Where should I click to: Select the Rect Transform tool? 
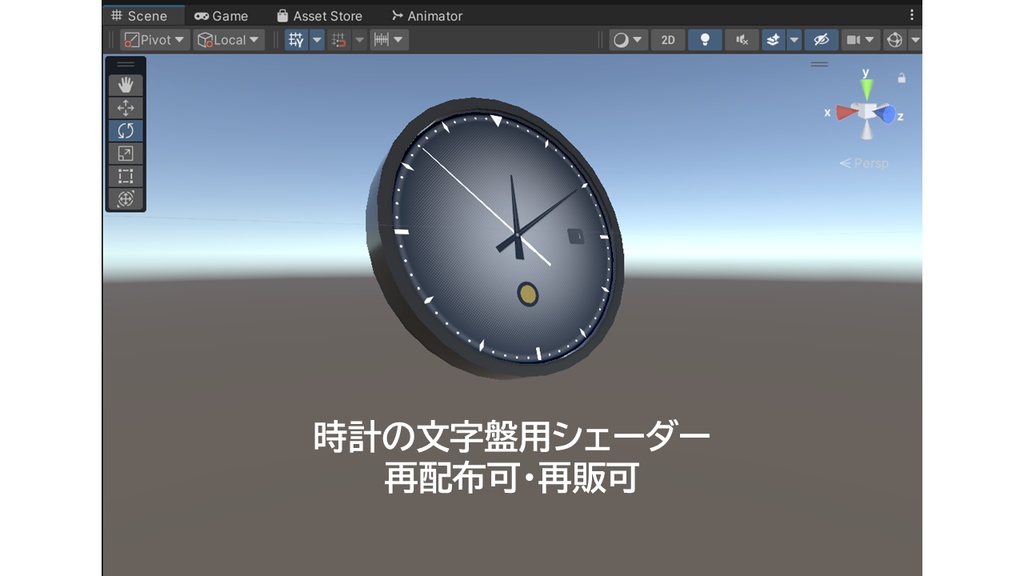(x=124, y=174)
